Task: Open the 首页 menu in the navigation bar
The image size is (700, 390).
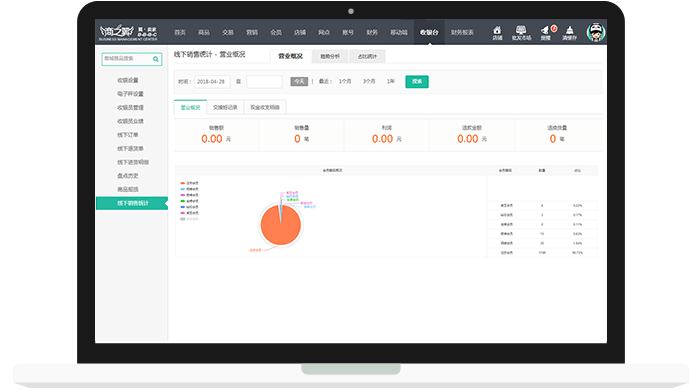Action: [180, 32]
